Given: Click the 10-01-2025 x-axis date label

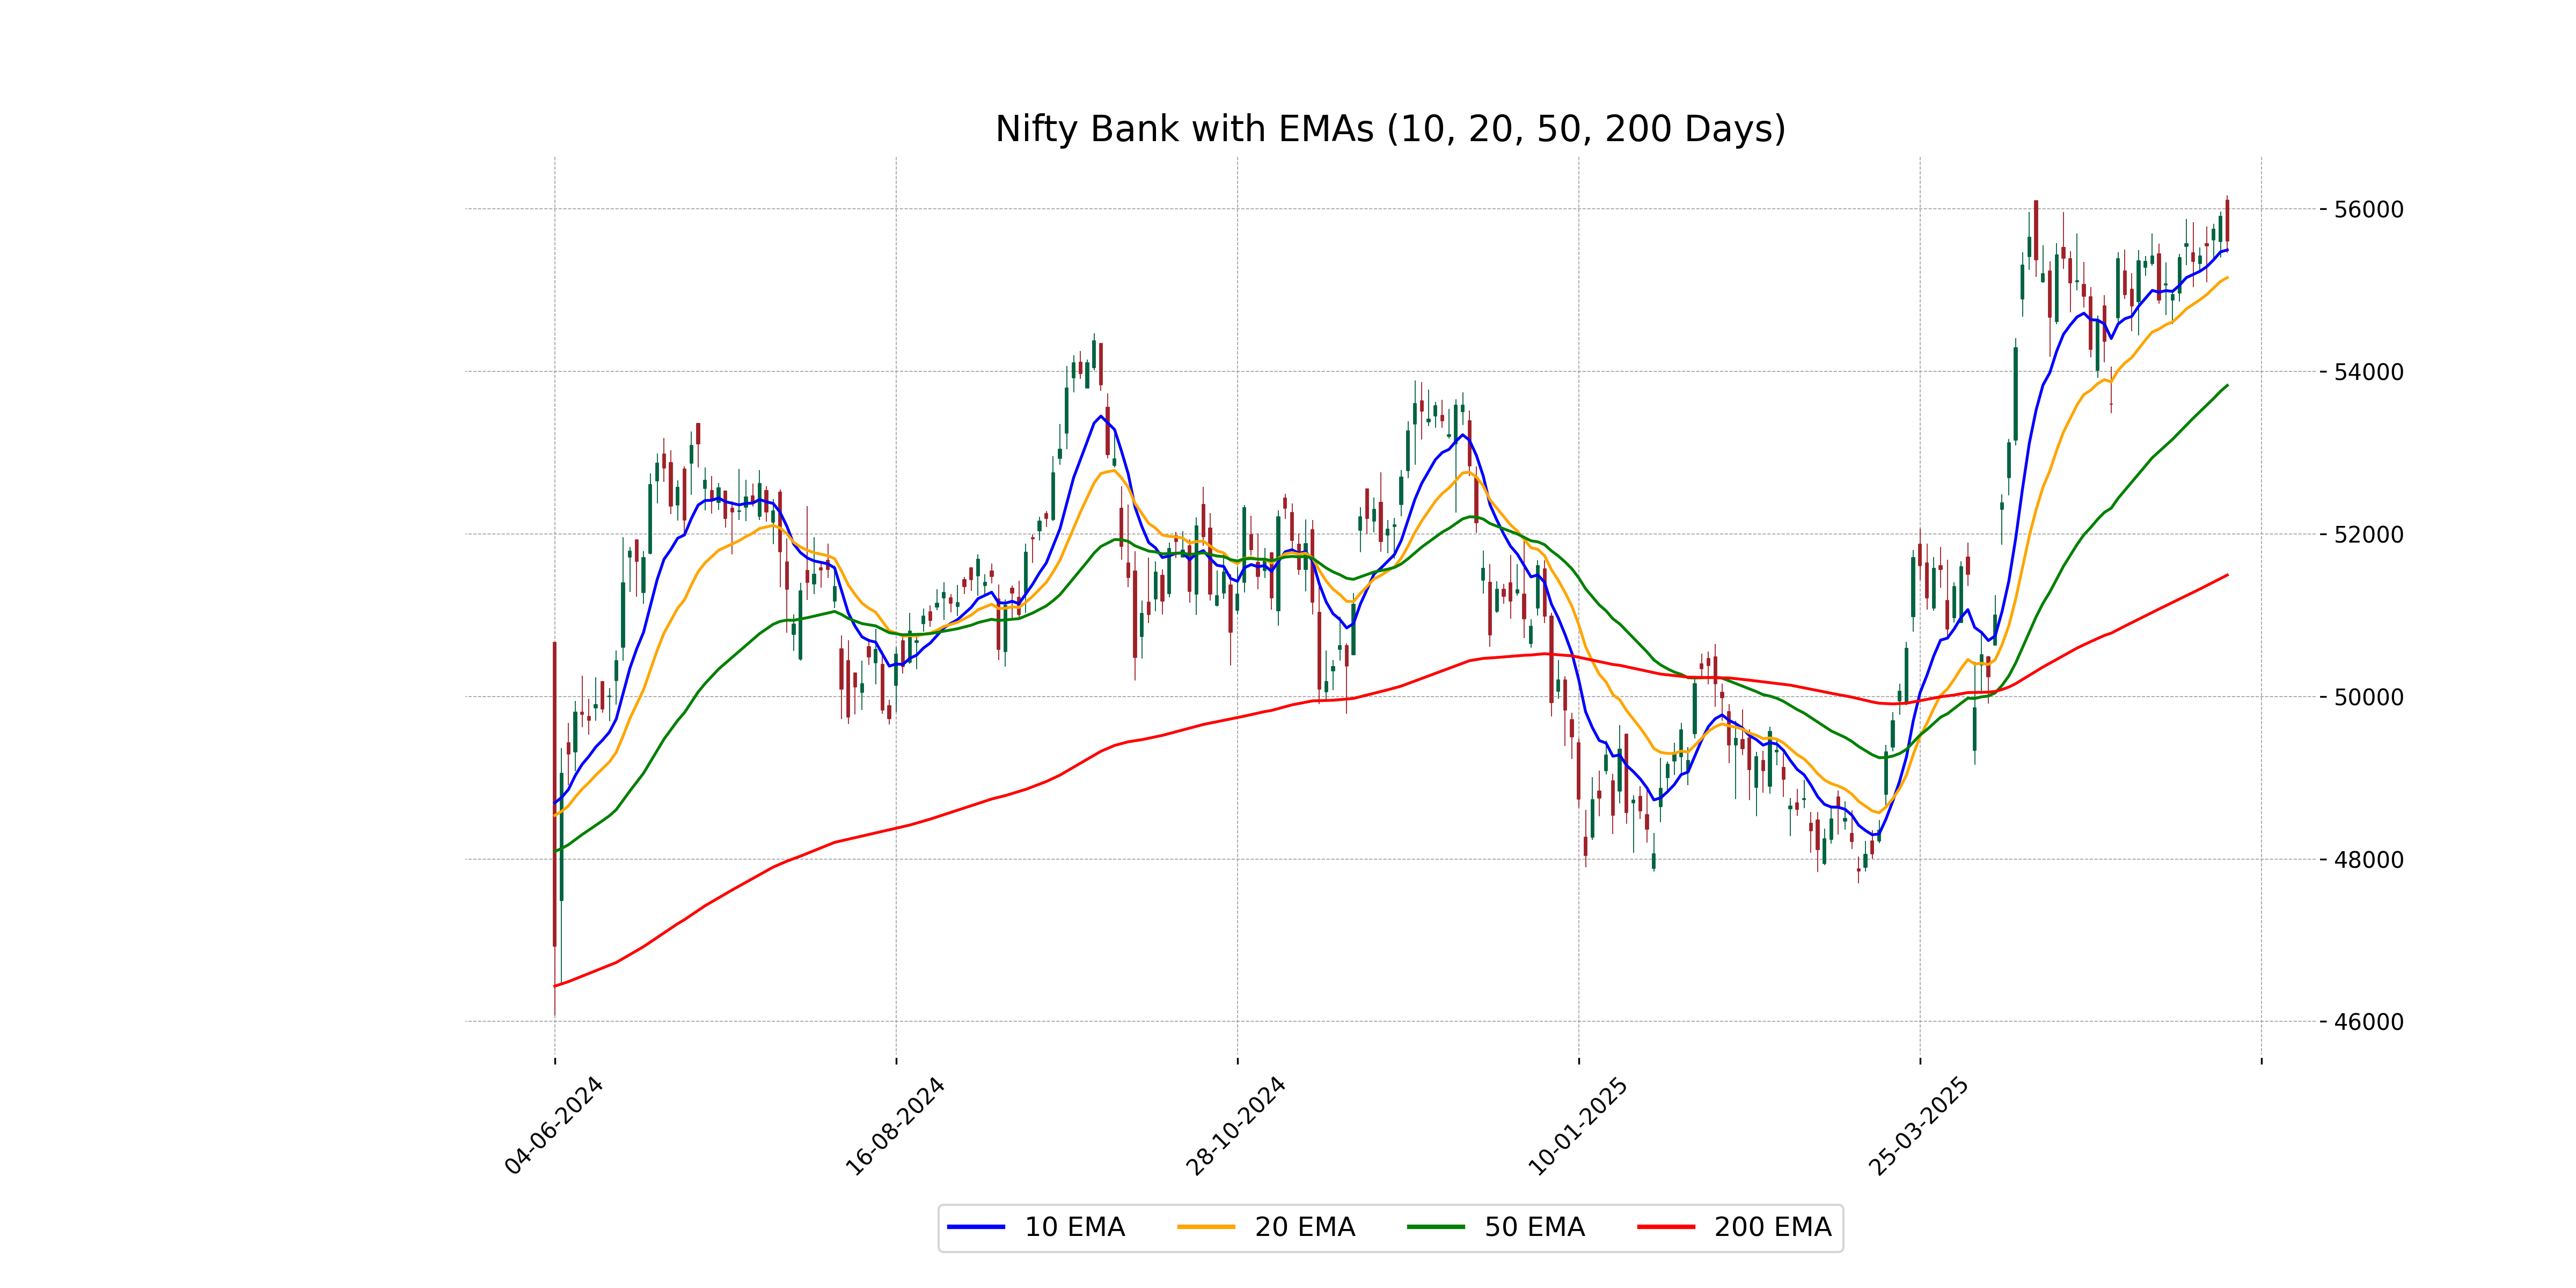Looking at the screenshot, I should (1578, 1126).
